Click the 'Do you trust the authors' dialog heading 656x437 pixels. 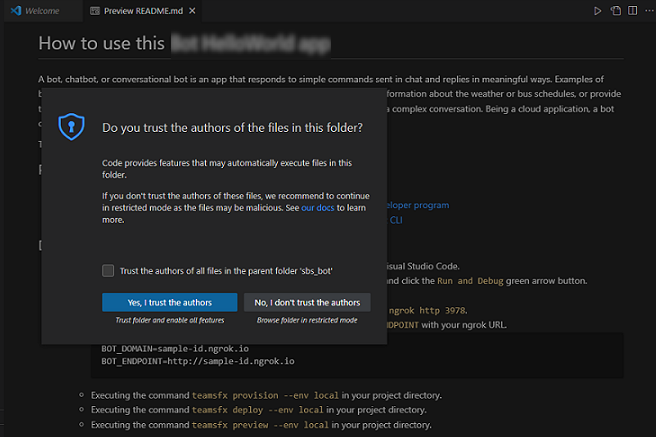tap(233, 128)
